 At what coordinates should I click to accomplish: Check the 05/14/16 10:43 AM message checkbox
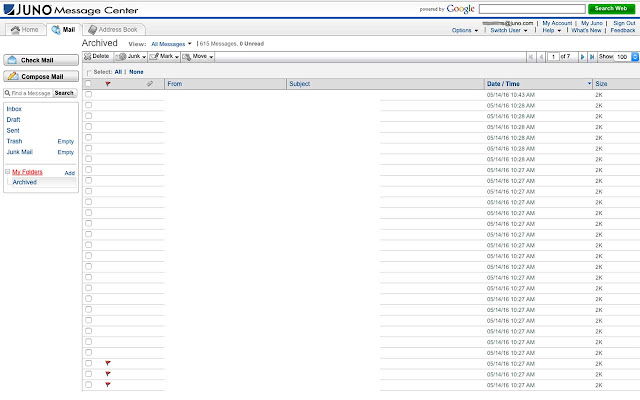(x=89, y=94)
